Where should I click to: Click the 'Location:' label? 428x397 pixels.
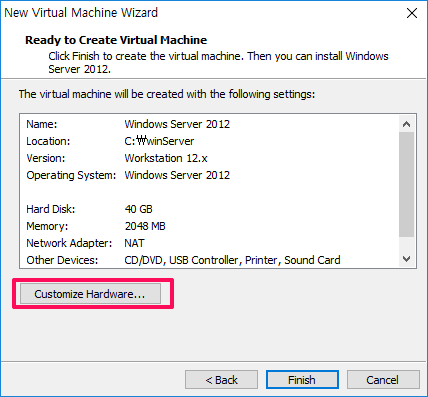click(48, 141)
